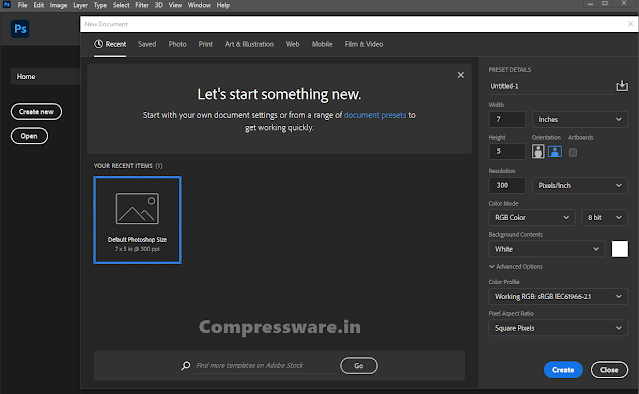Open the Layer menu
The height and width of the screenshot is (394, 639).
click(80, 5)
